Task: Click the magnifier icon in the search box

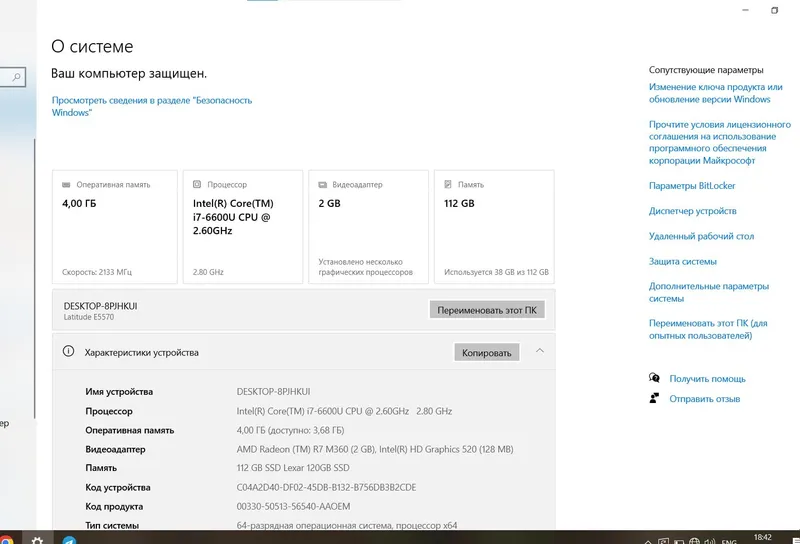Action: 16,77
